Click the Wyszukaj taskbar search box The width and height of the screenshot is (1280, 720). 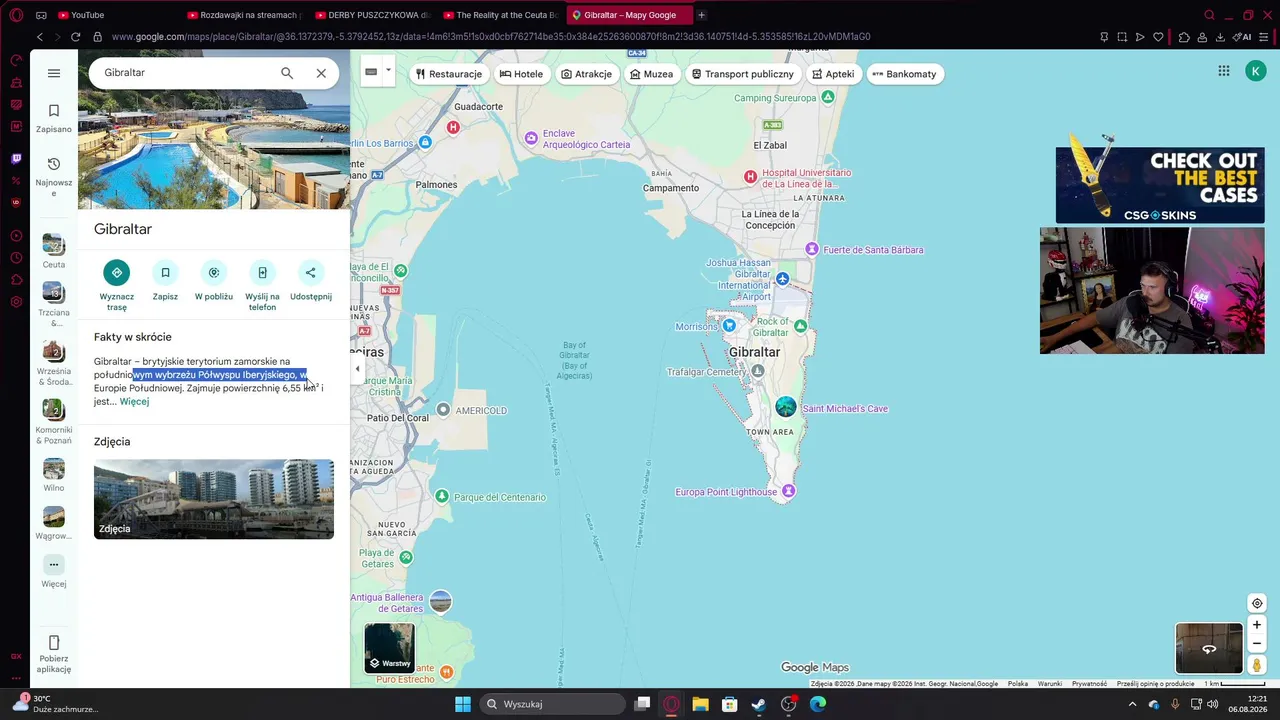click(552, 704)
